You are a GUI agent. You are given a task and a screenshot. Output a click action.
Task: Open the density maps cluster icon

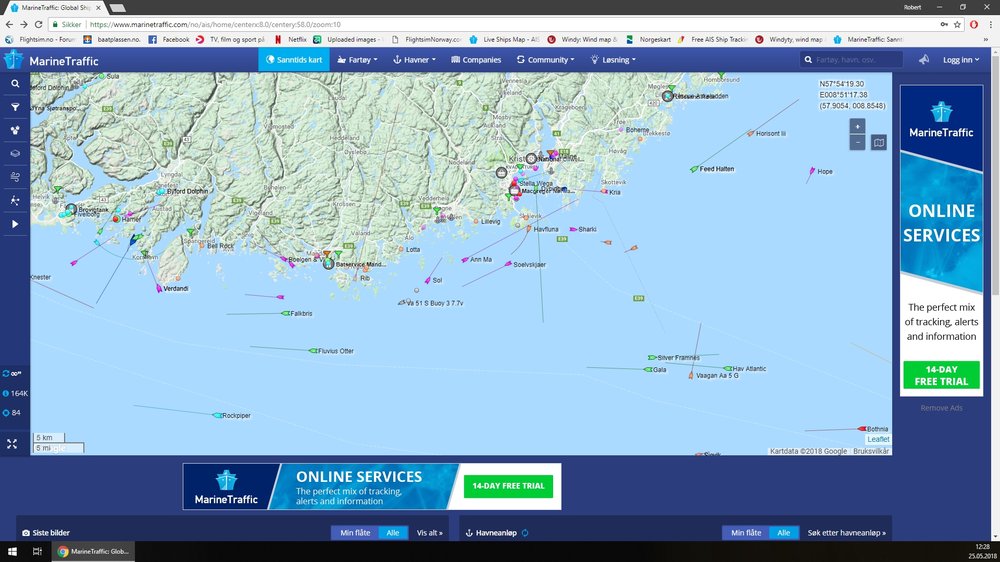(x=15, y=130)
